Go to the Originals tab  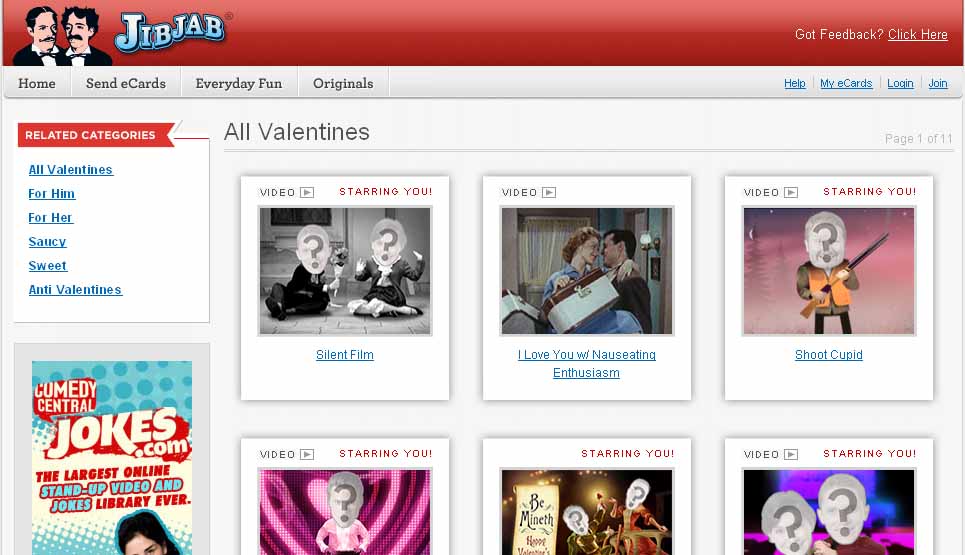[x=343, y=83]
